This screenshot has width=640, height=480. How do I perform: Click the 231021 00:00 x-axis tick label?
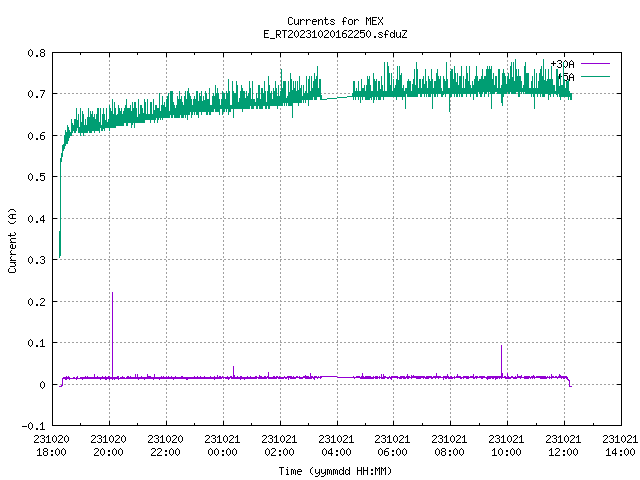[222, 446]
